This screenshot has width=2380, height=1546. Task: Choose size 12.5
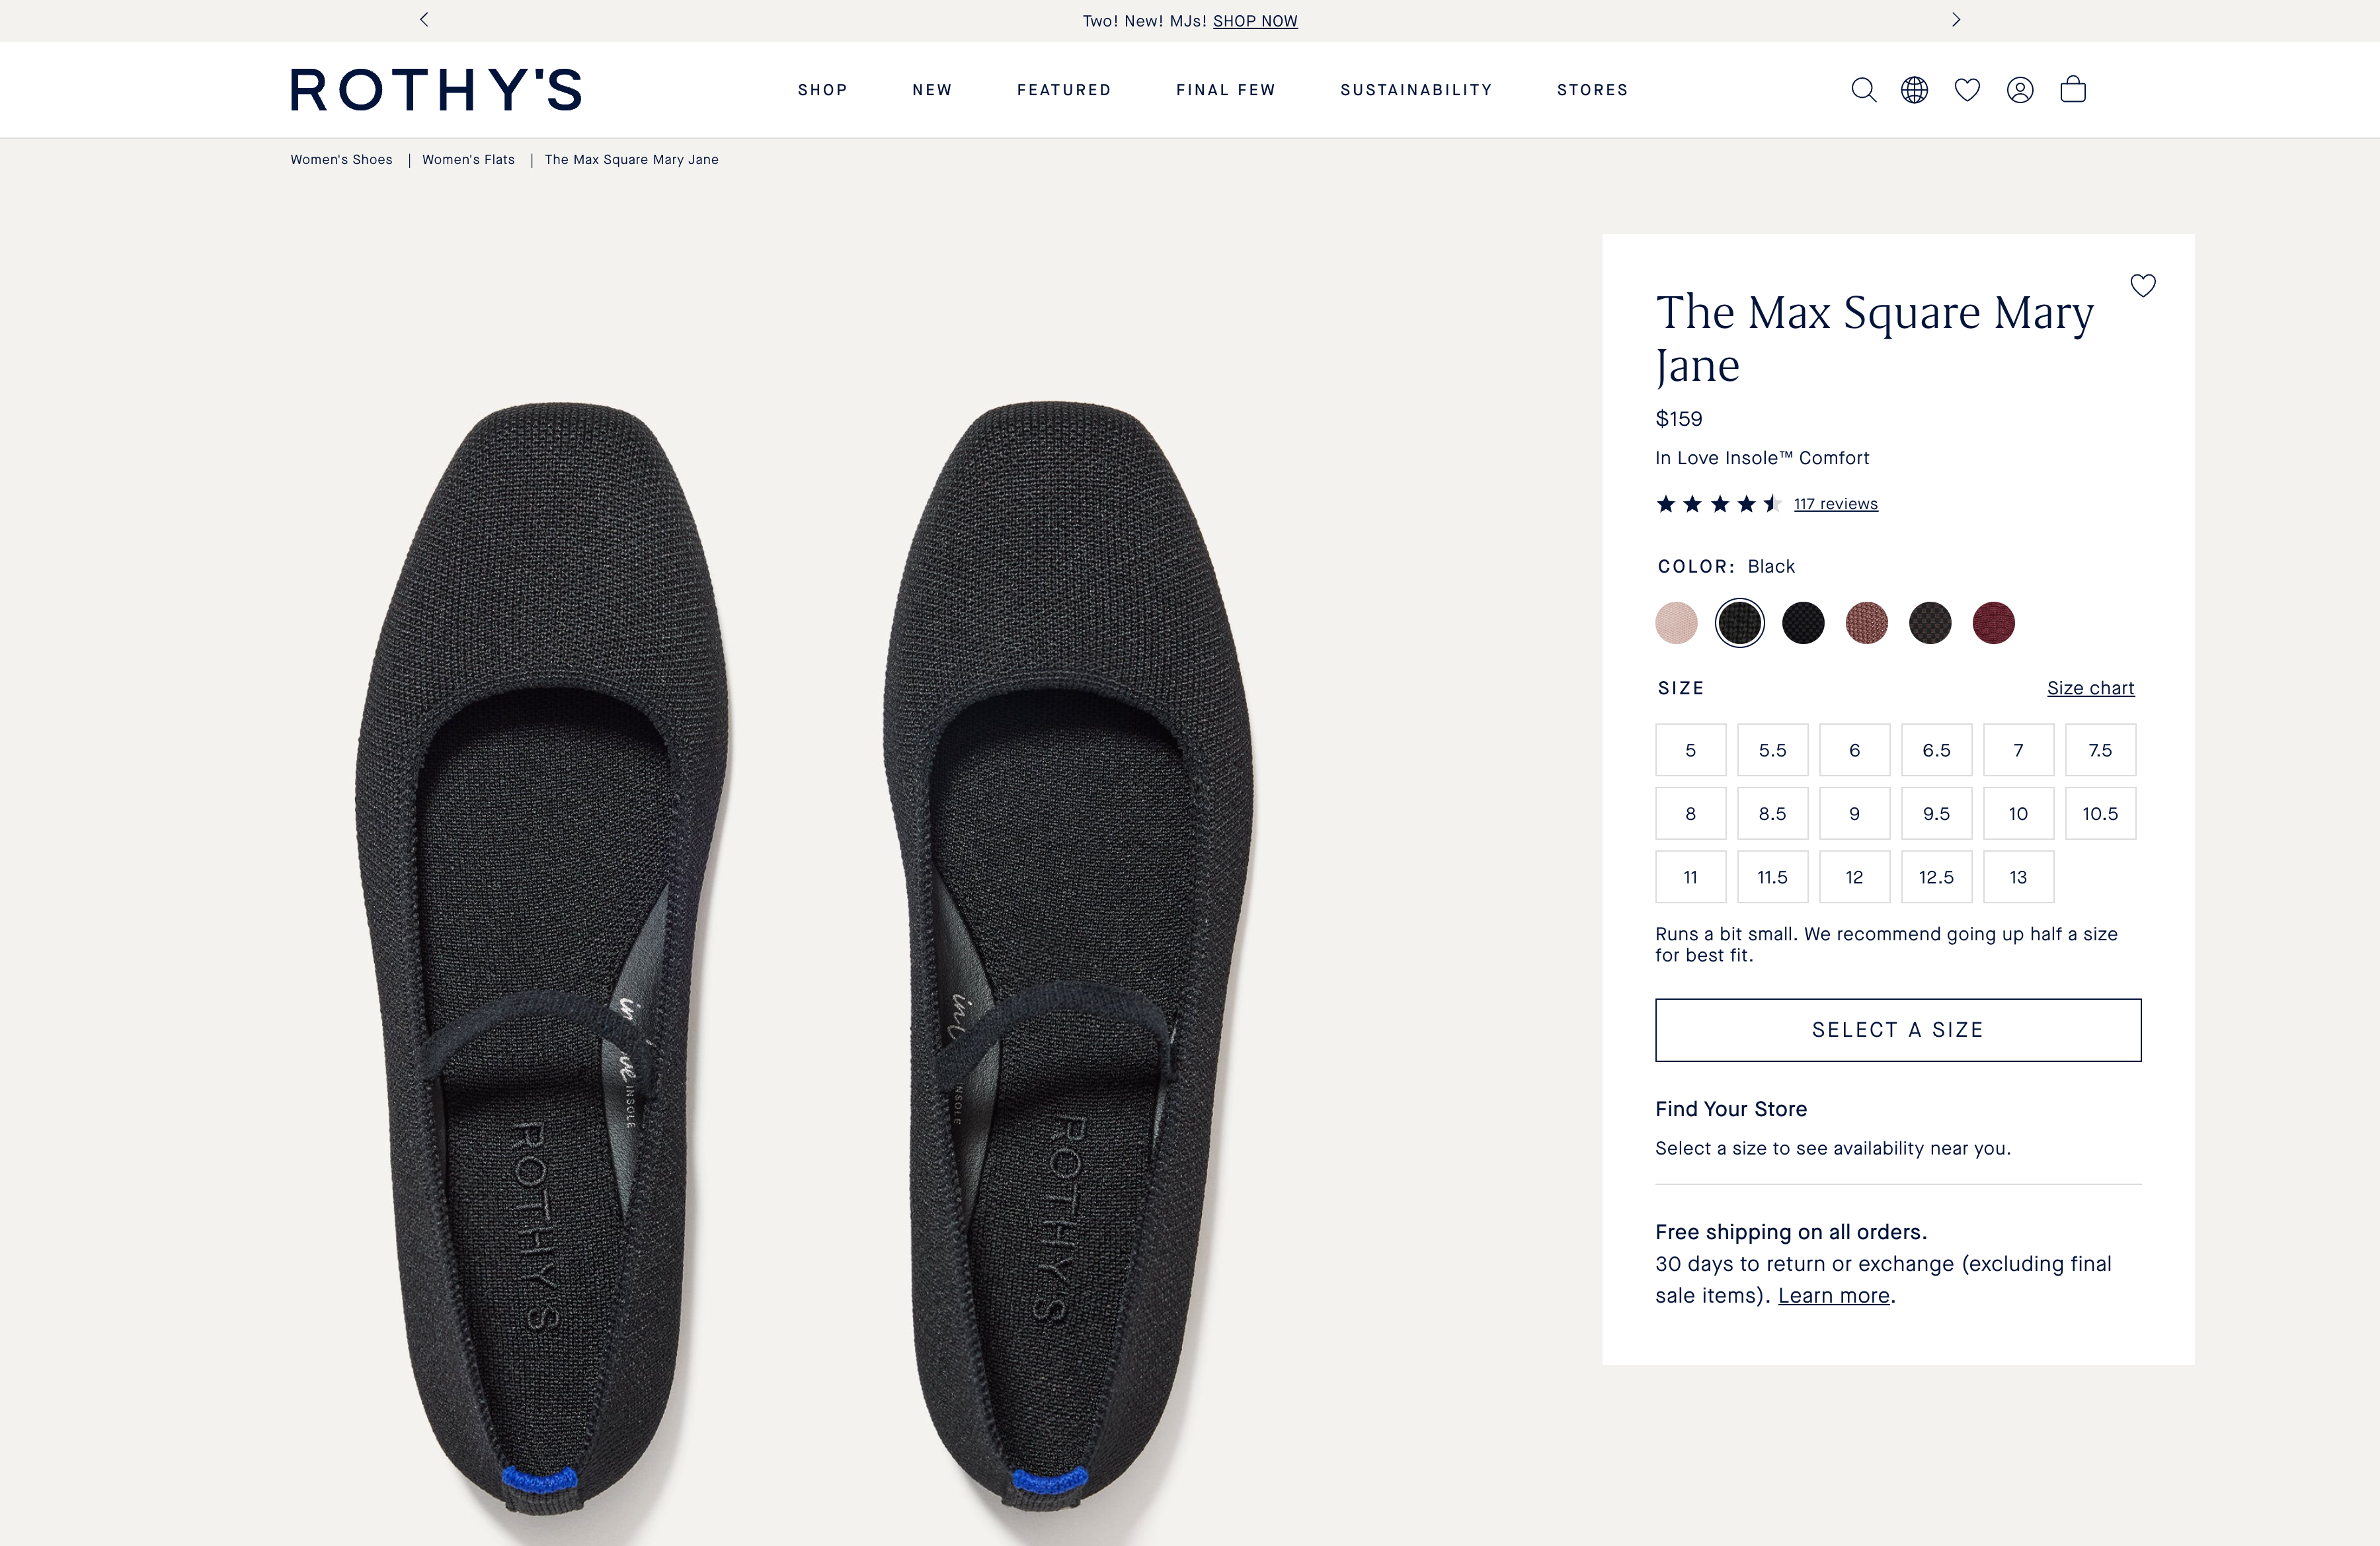click(x=1936, y=877)
